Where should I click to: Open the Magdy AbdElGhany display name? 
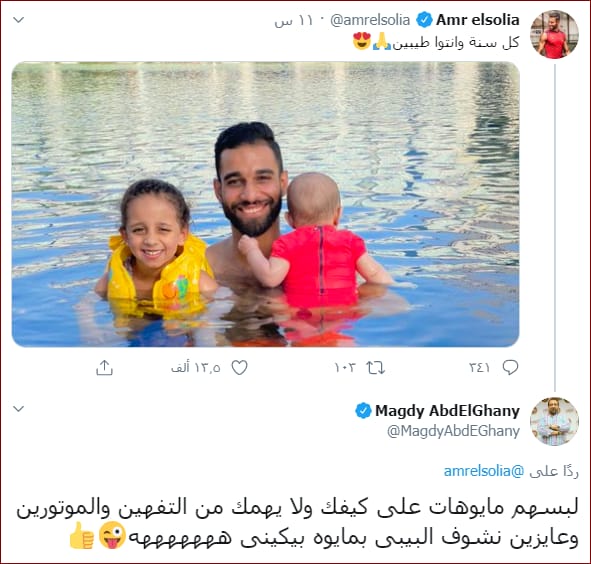click(x=447, y=411)
